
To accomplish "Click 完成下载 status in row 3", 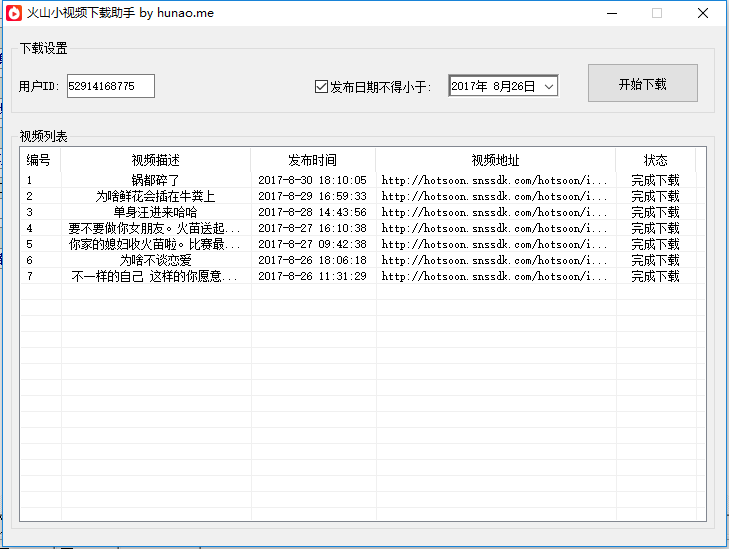I will pyautogui.click(x=655, y=212).
